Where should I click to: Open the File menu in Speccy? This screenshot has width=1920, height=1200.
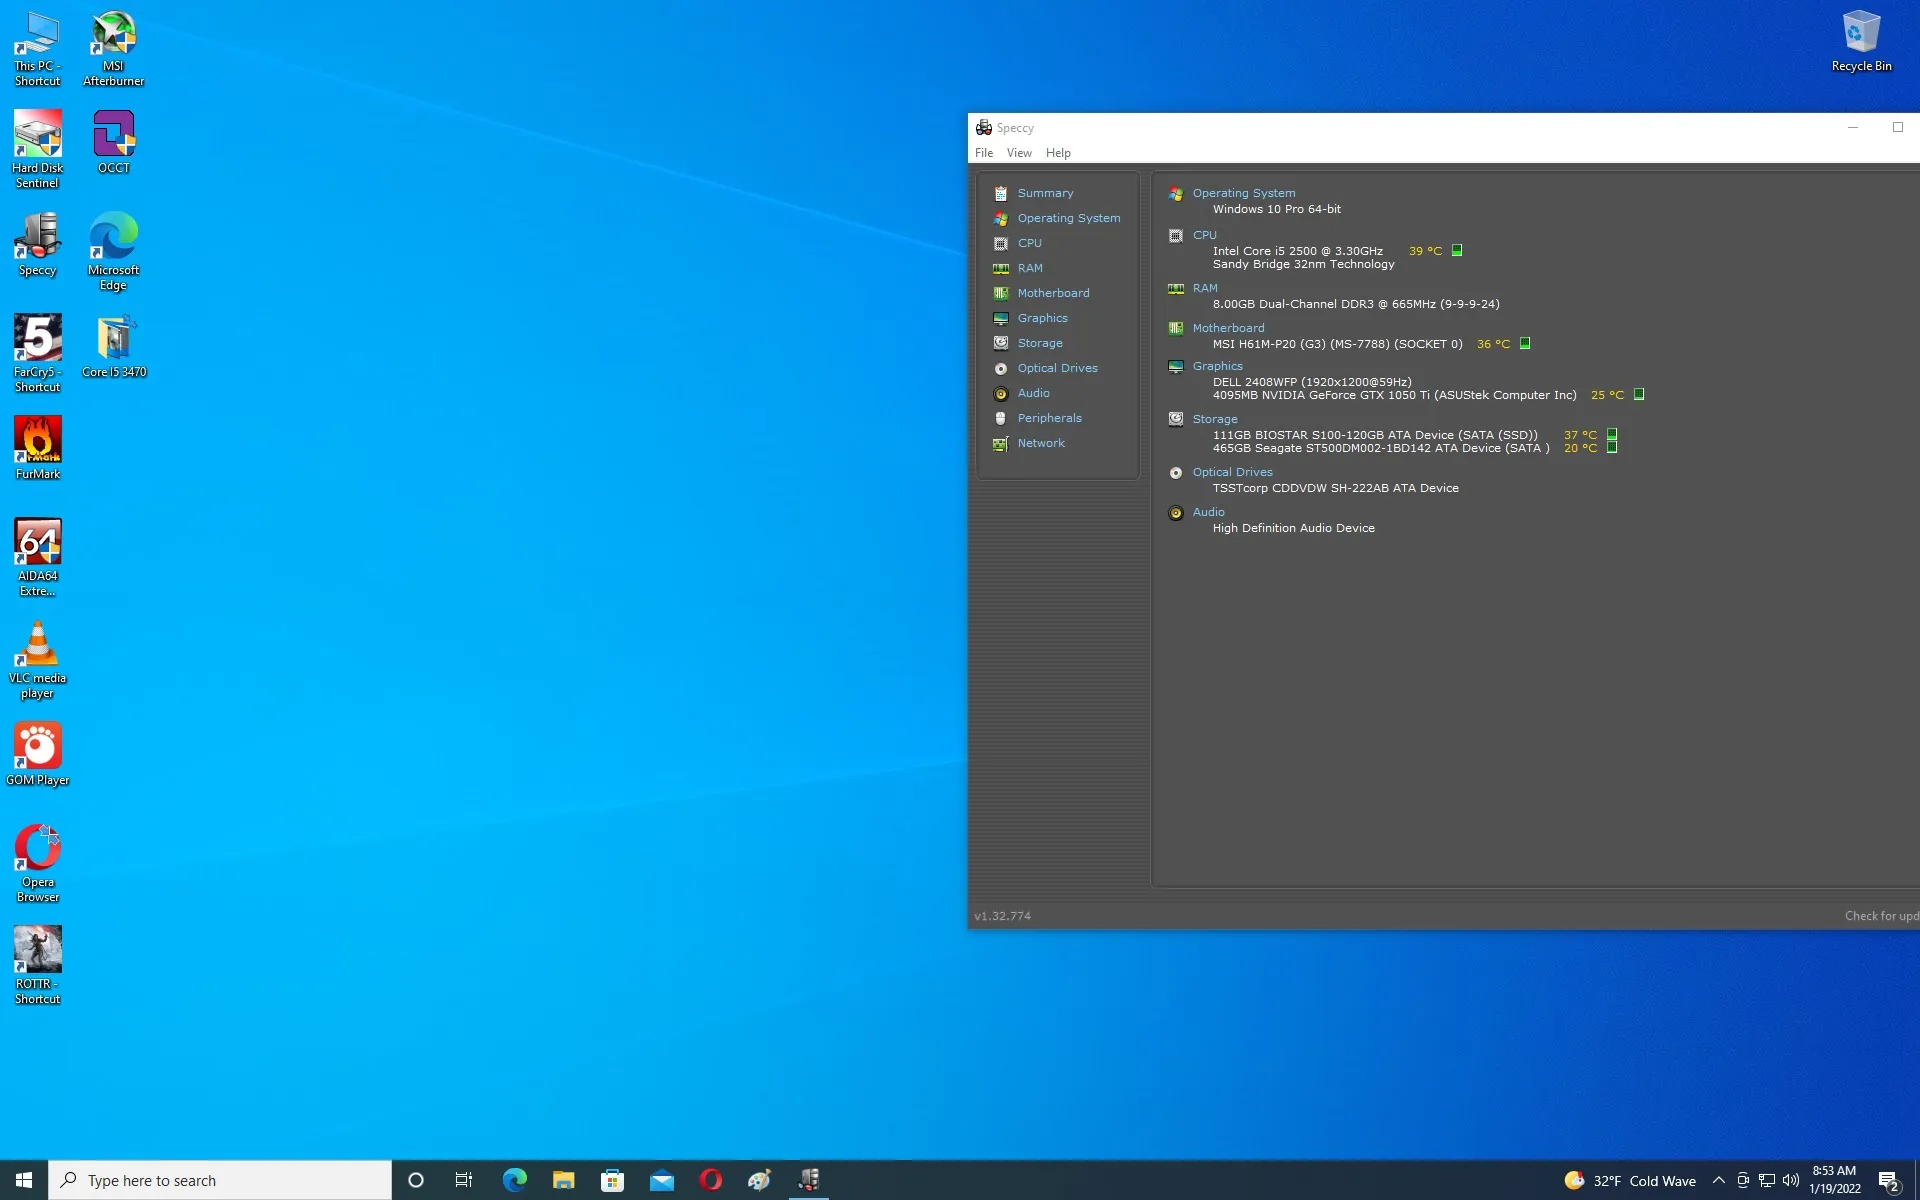[984, 153]
